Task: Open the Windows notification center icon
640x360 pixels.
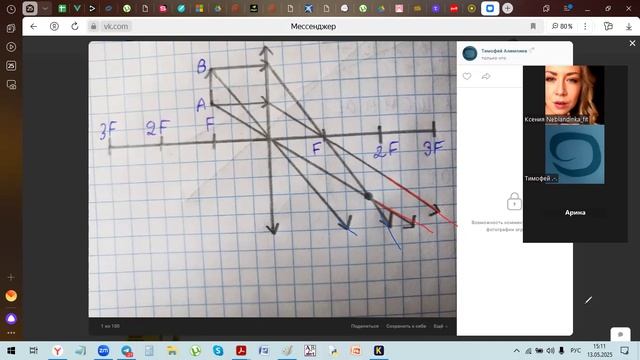Action: [x=624, y=351]
